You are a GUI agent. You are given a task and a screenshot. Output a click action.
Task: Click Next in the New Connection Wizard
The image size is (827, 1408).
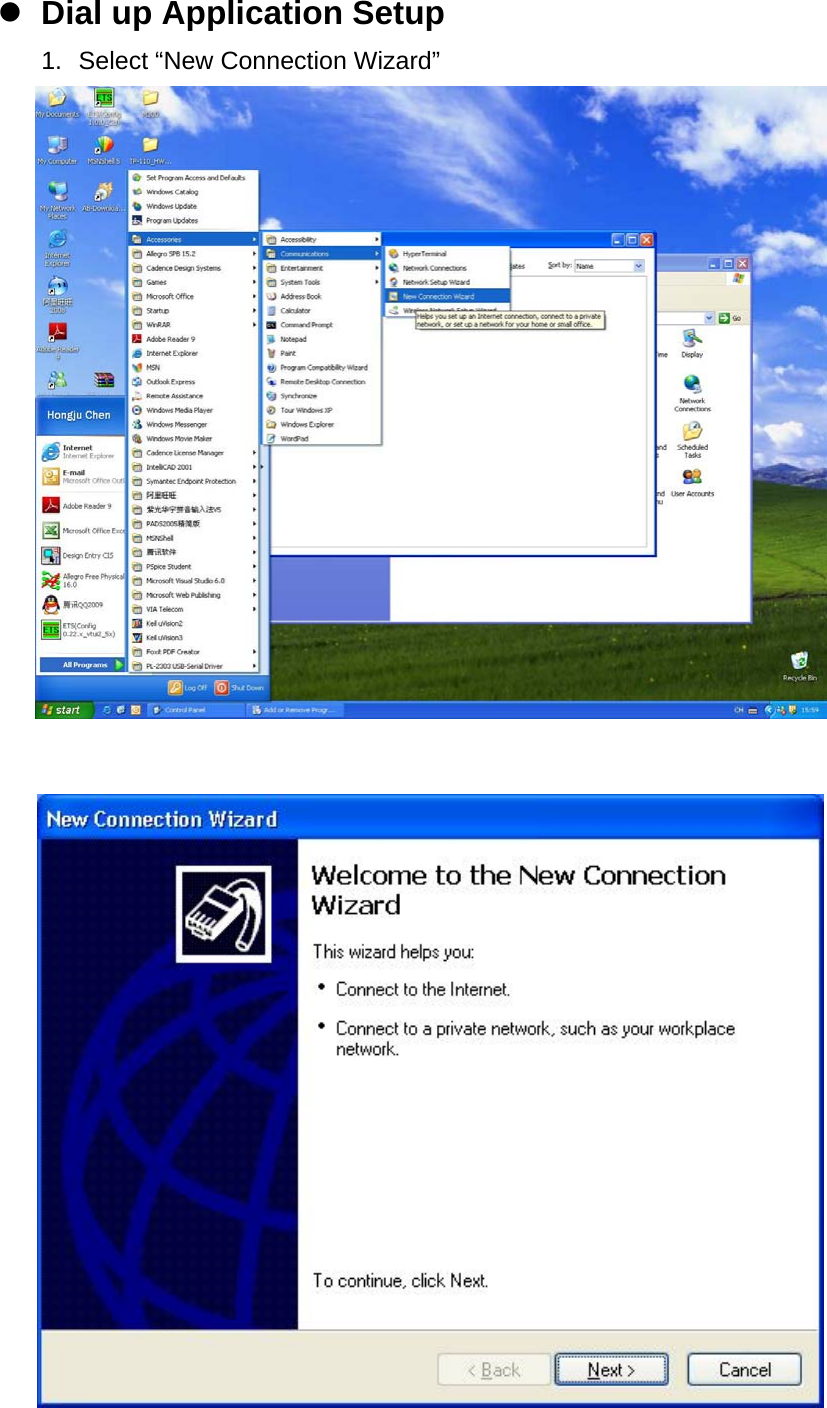[x=611, y=1370]
